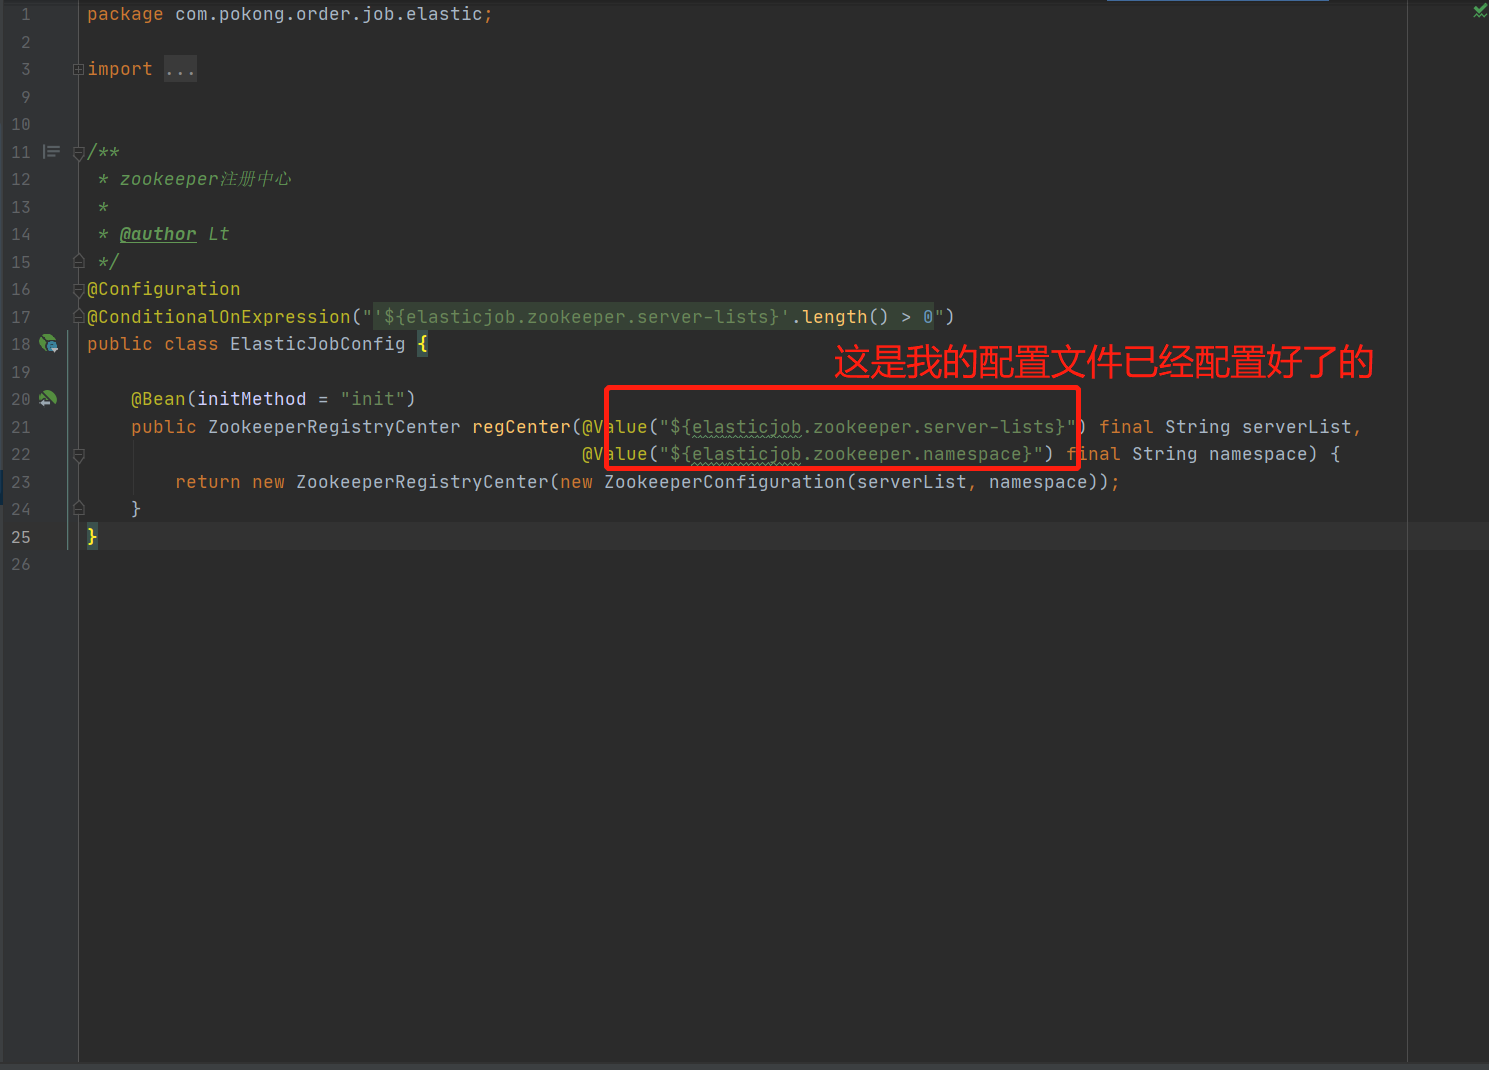Image resolution: width=1489 pixels, height=1070 pixels.
Task: Click the fold marker beside @Configuration annotation
Action: point(78,289)
